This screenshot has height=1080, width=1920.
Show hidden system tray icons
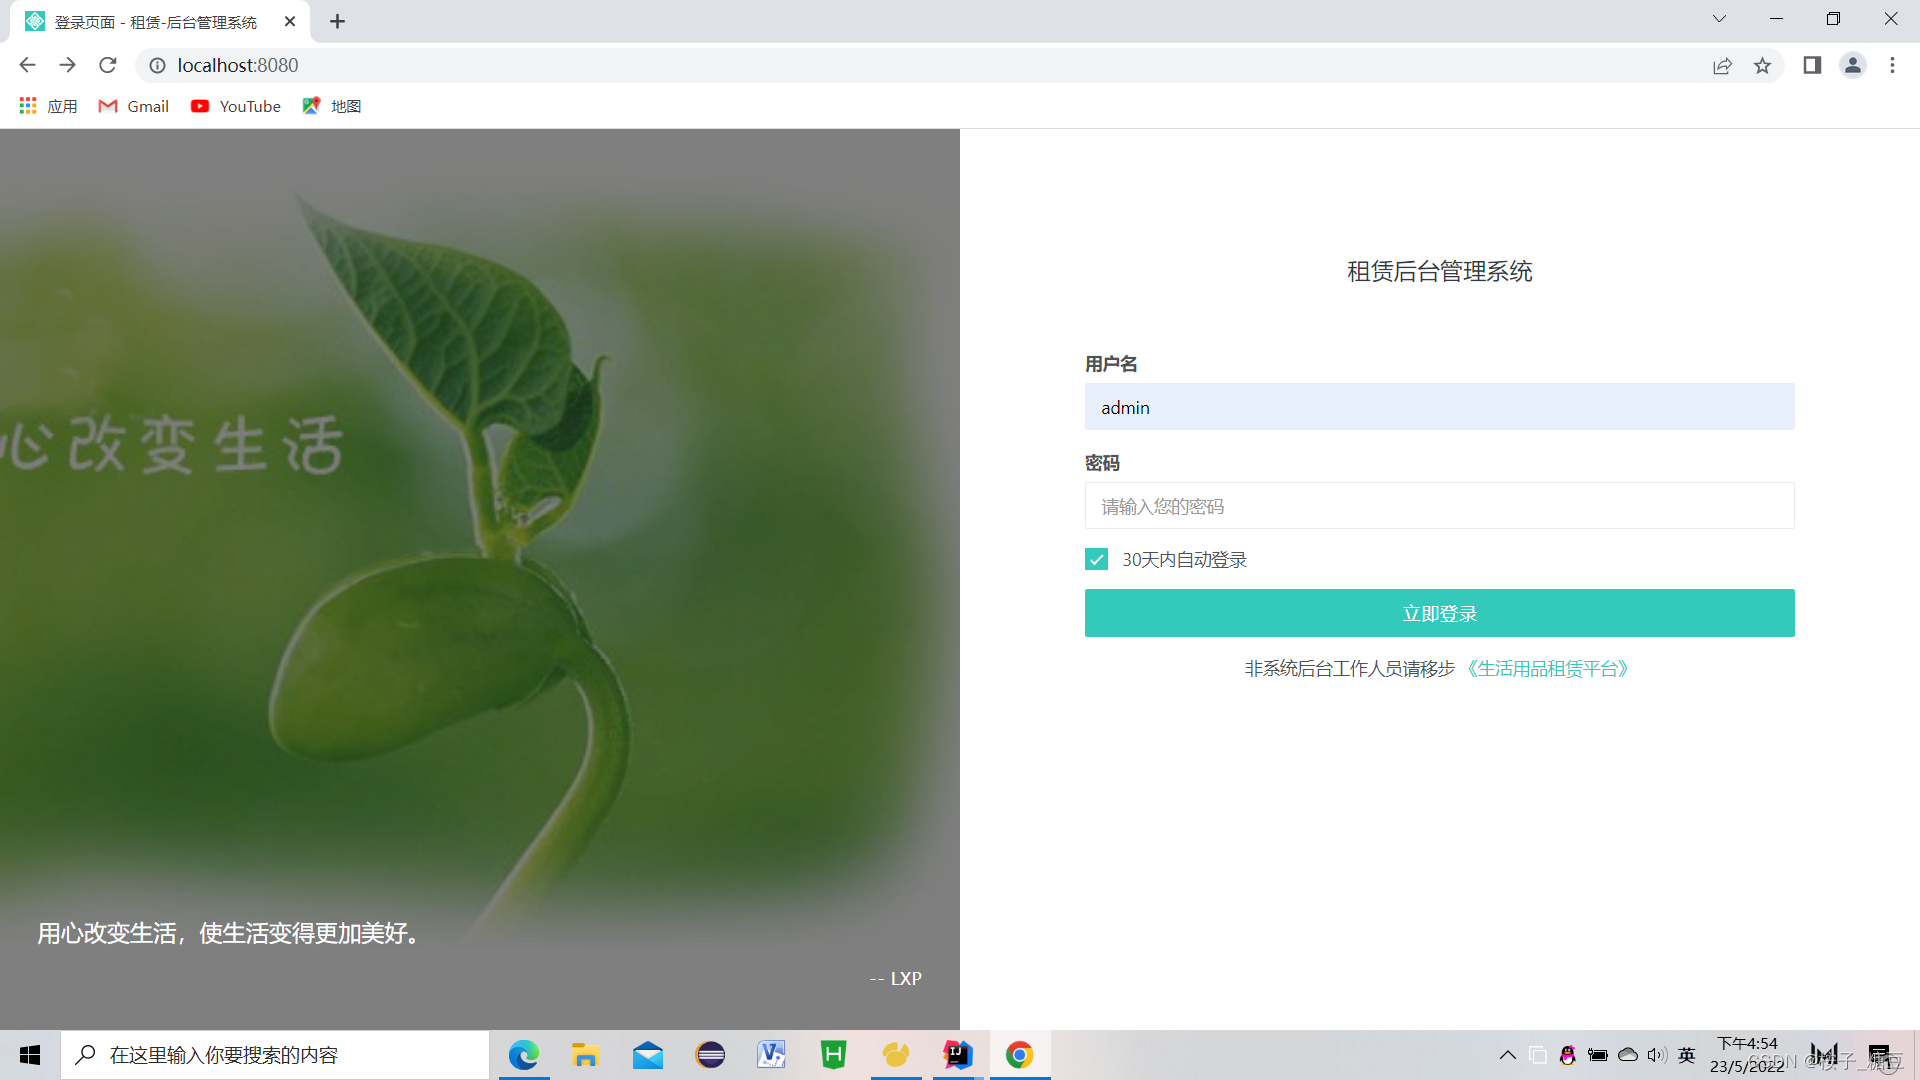pos(1507,1055)
